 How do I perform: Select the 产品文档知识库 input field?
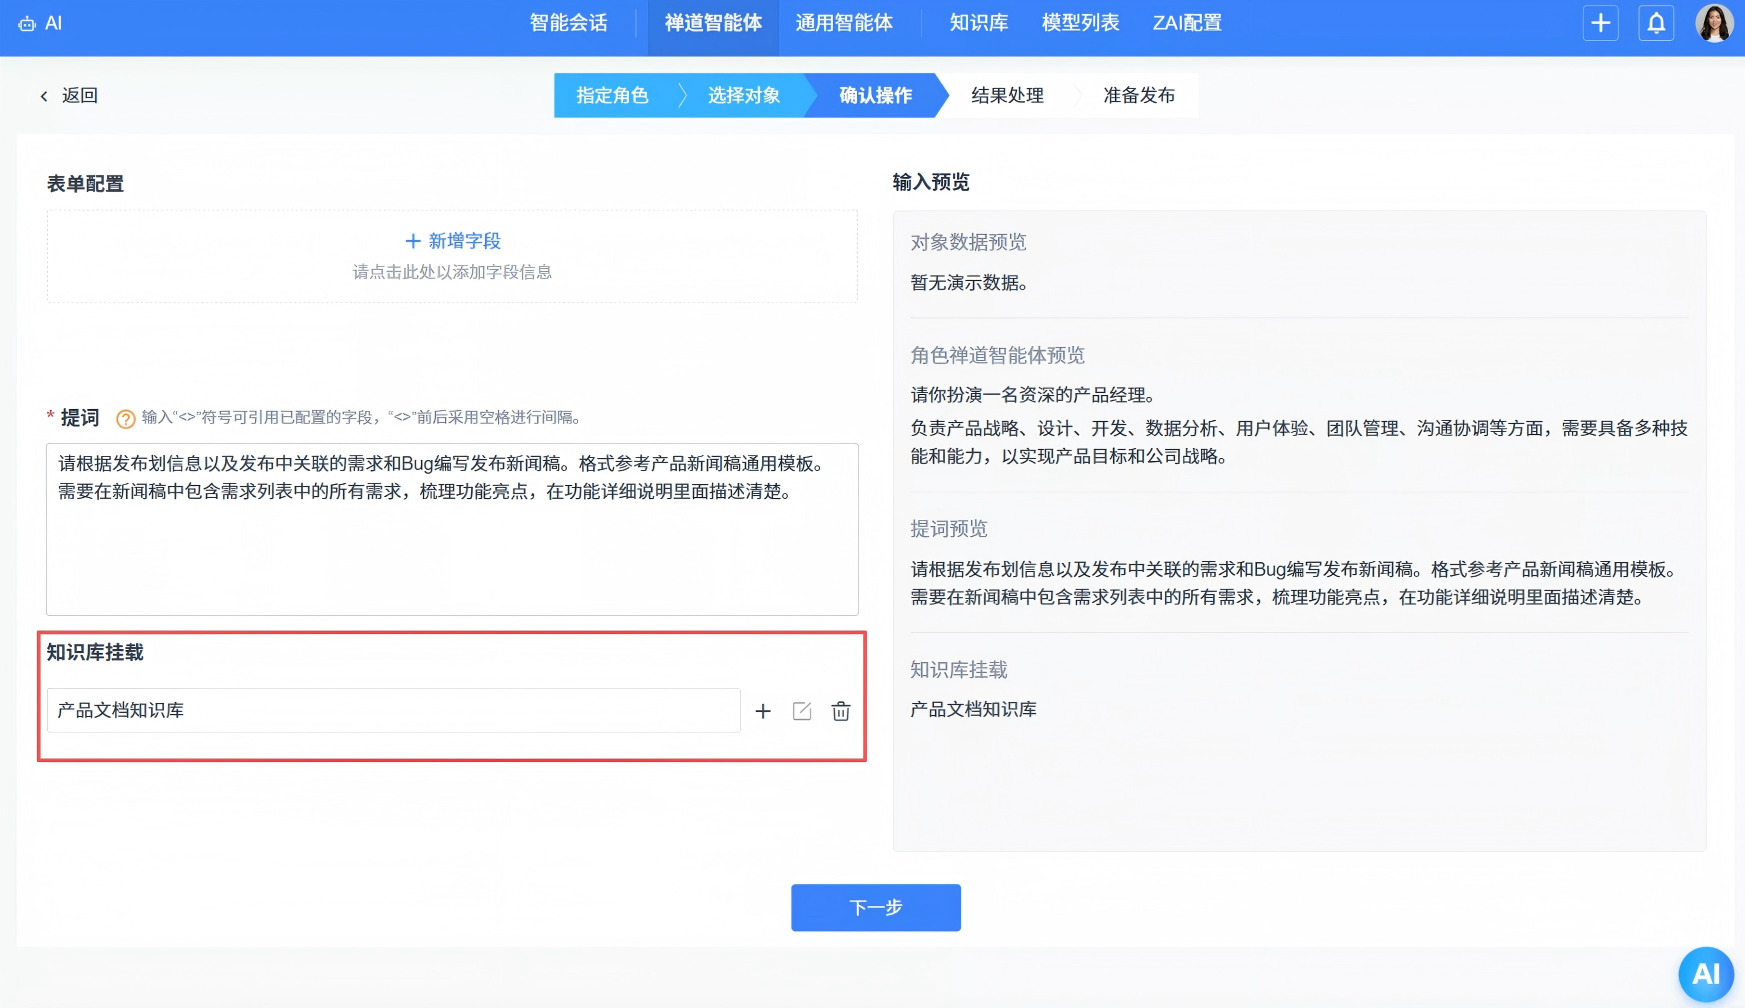click(x=393, y=711)
